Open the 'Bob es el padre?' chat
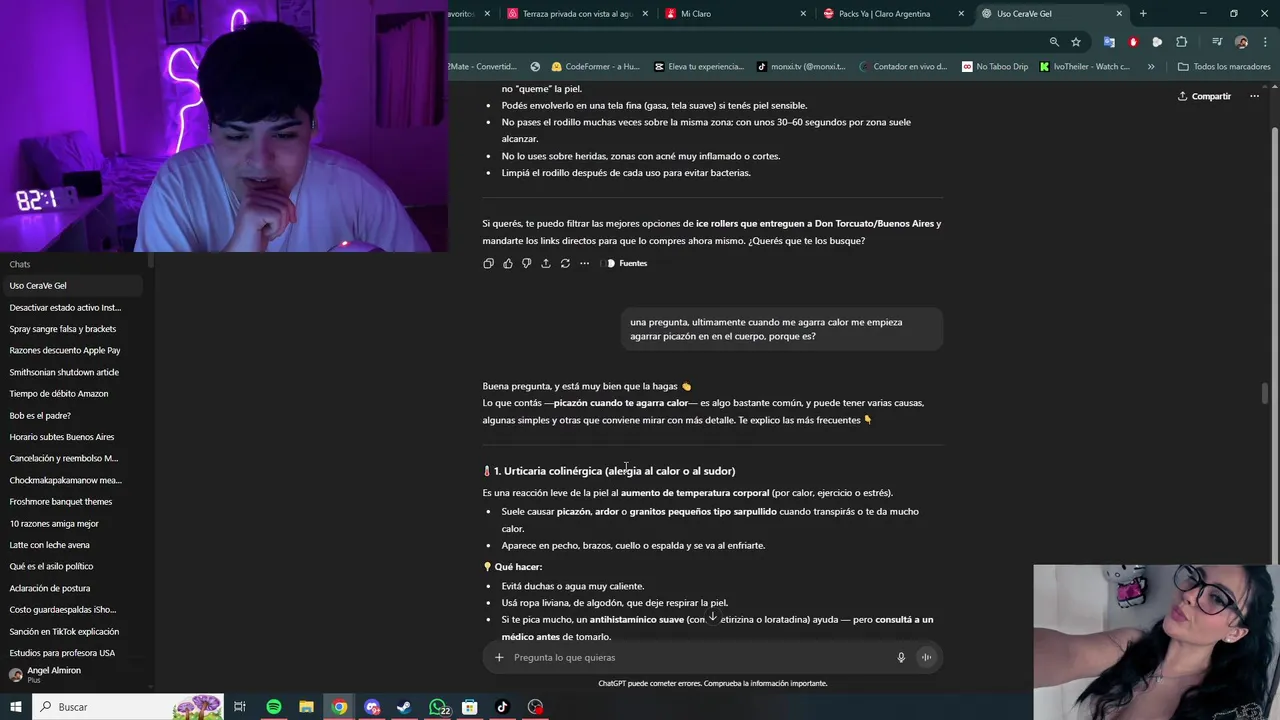The width and height of the screenshot is (1280, 720). (x=72, y=415)
